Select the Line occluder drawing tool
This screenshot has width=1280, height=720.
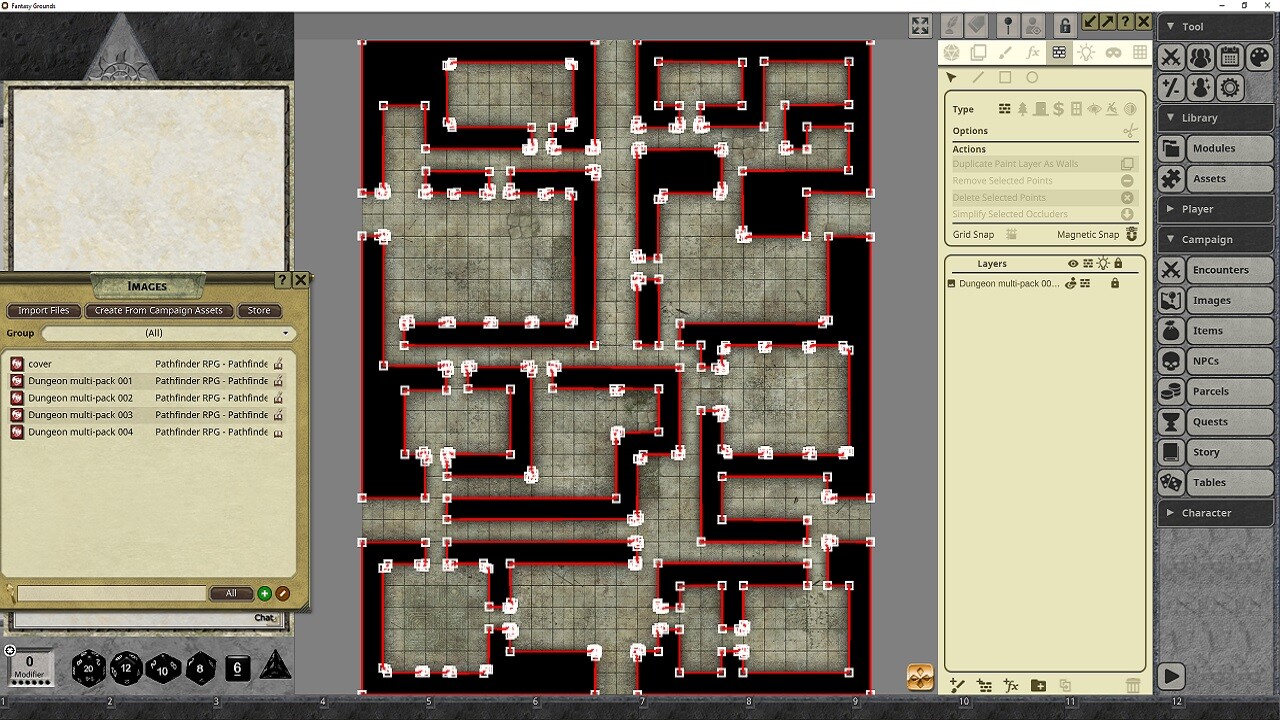pyautogui.click(x=977, y=77)
